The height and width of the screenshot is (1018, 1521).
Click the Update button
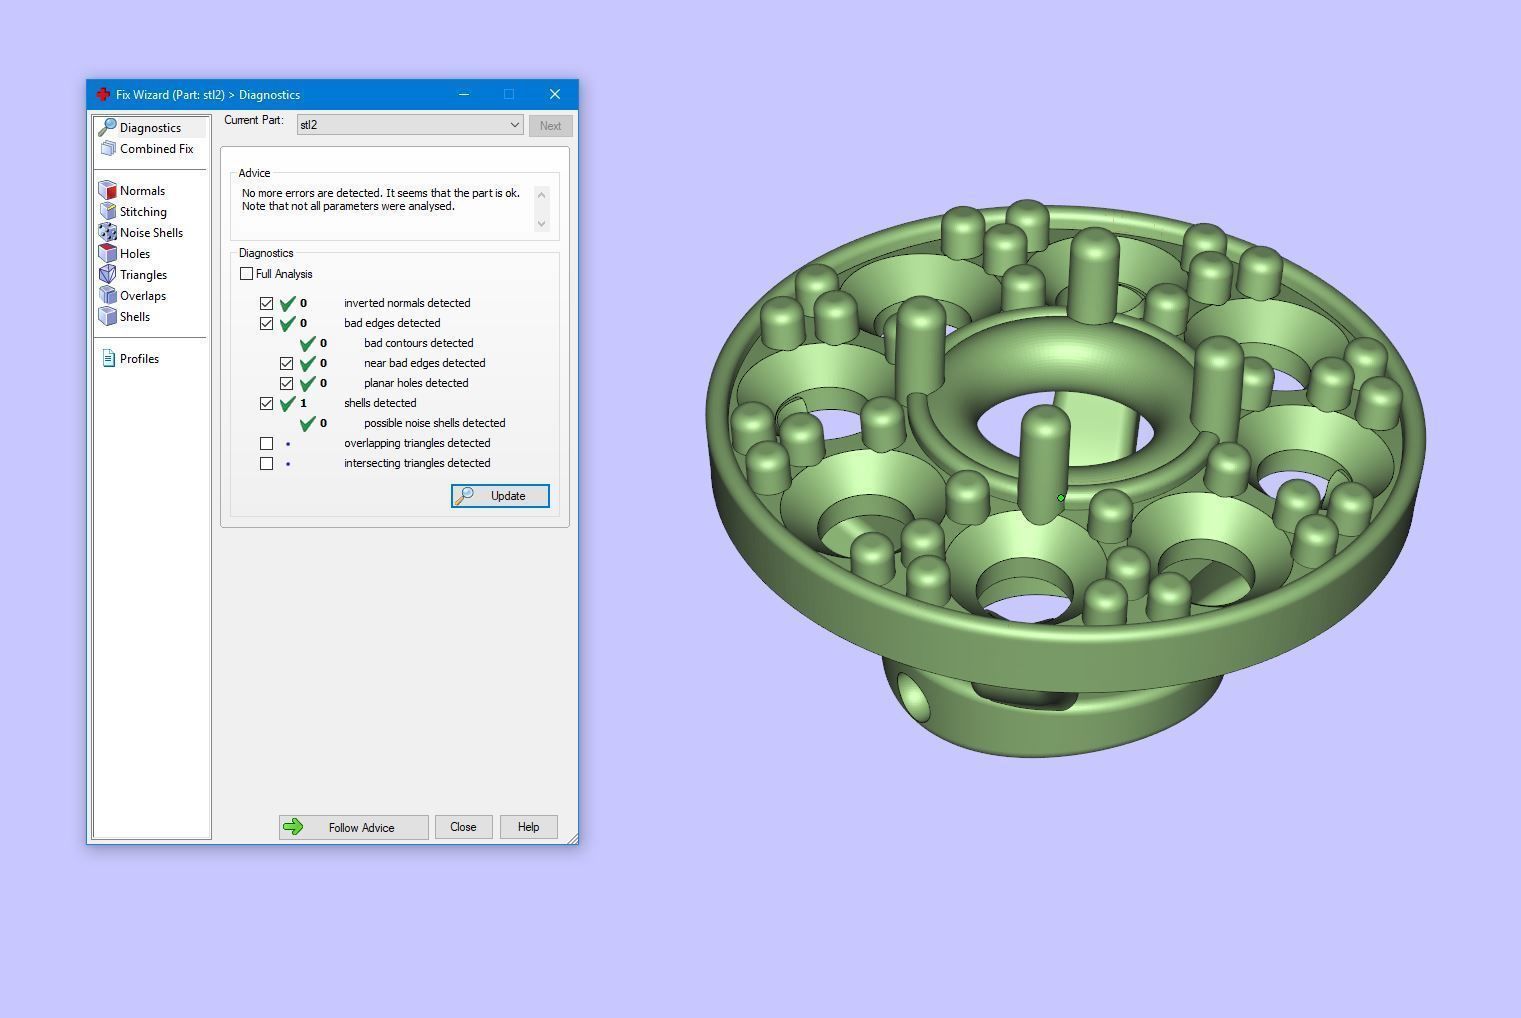point(500,496)
